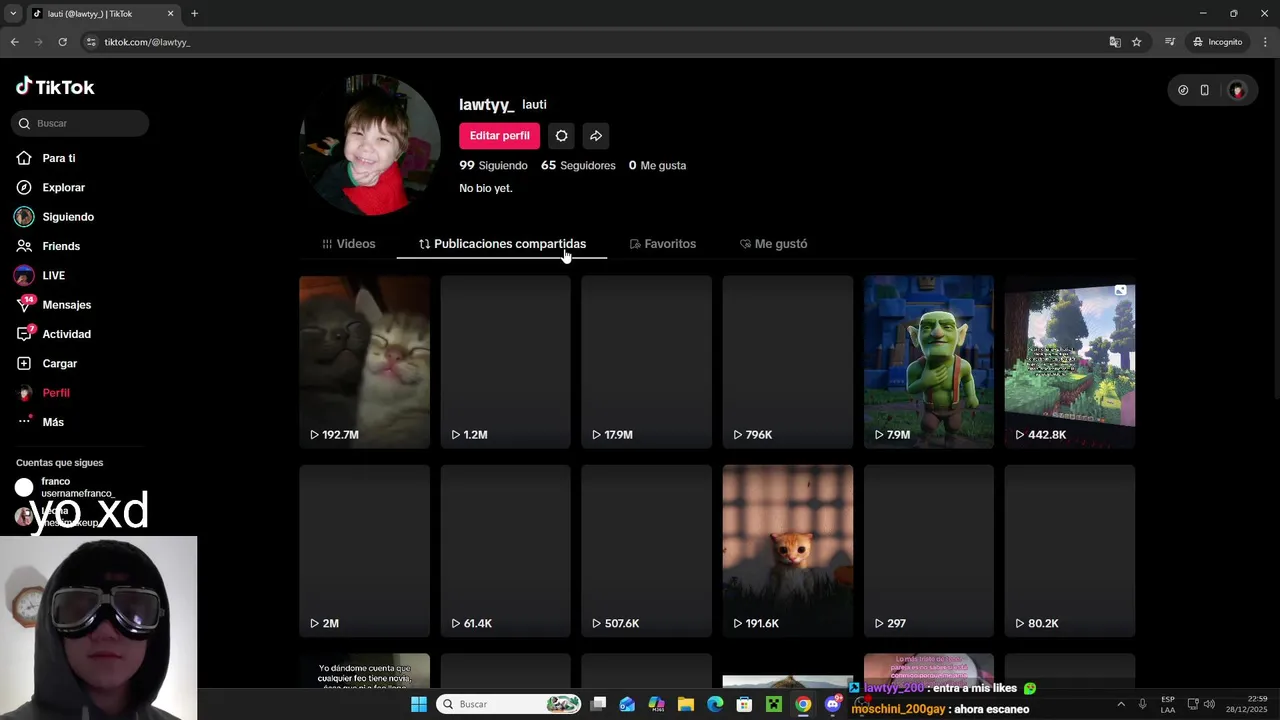
Task: Open the Chrome three-dot menu
Action: point(1265,42)
